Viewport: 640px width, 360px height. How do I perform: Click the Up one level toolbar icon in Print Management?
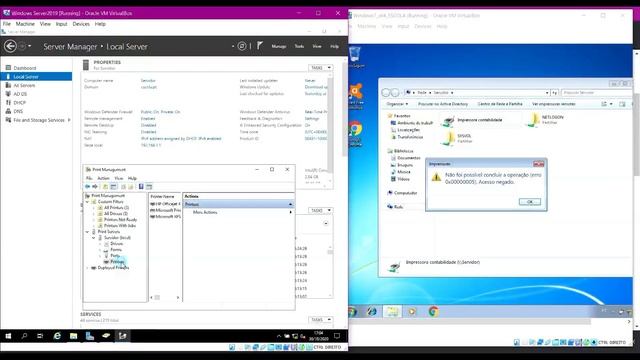coord(105,187)
